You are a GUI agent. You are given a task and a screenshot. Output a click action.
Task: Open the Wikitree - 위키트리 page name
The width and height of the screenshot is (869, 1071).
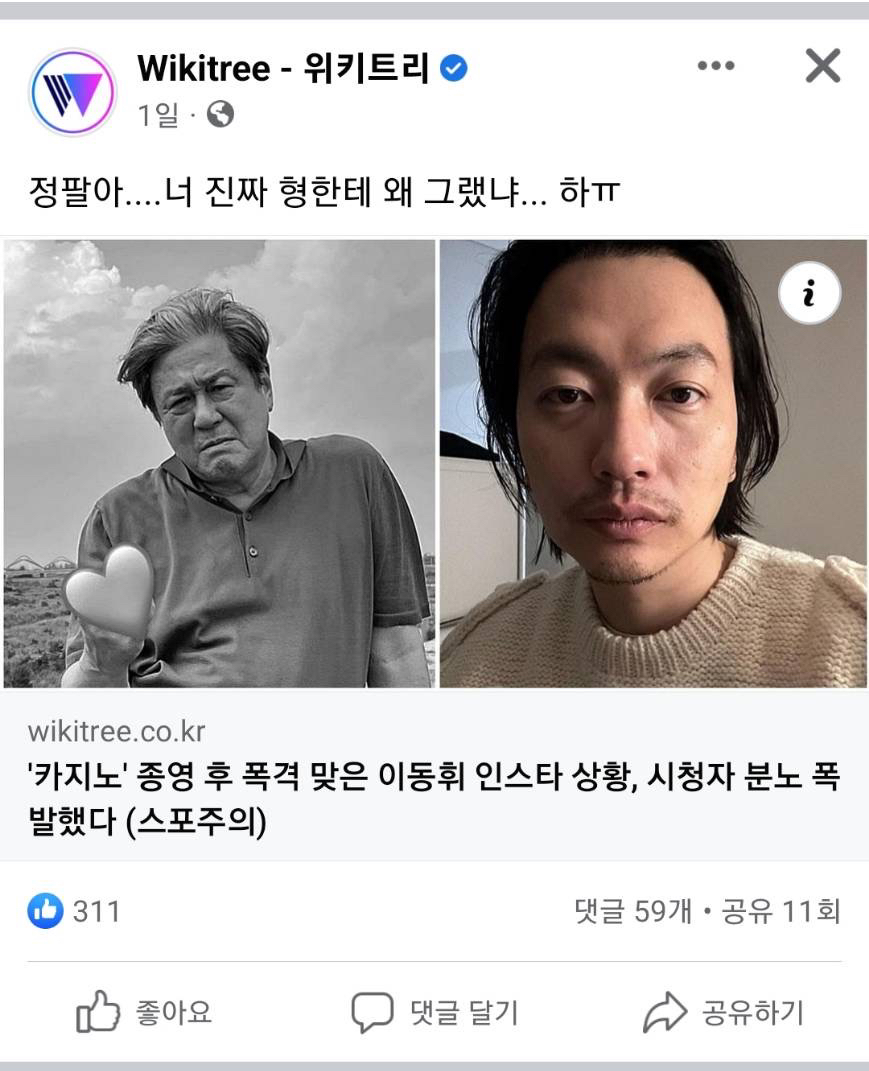[x=284, y=68]
